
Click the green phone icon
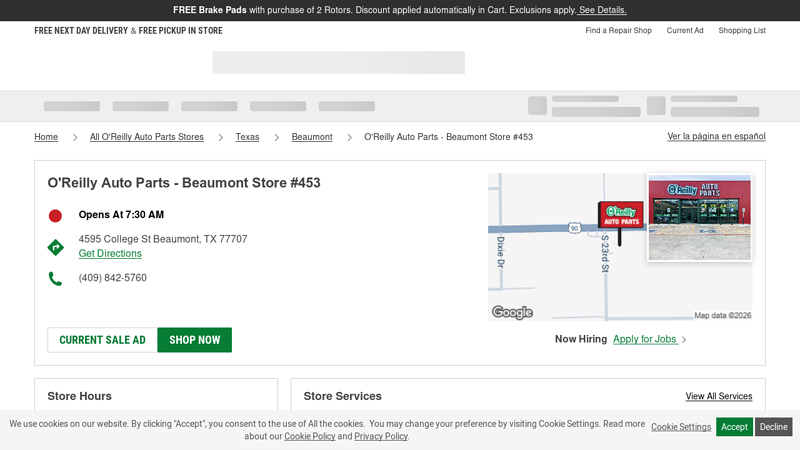(x=55, y=279)
